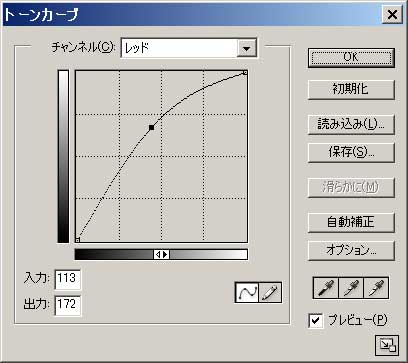Open the 読み込み load dialog
The width and height of the screenshot is (408, 363).
351,124
